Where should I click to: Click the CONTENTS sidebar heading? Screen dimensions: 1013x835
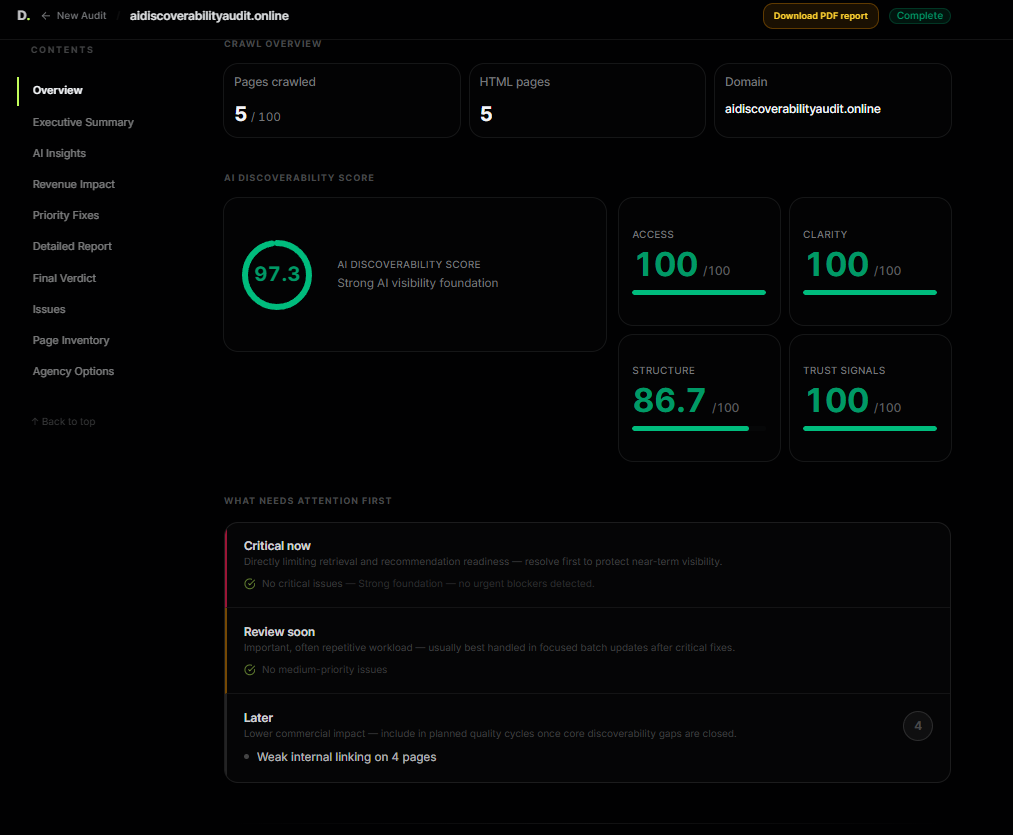click(62, 50)
